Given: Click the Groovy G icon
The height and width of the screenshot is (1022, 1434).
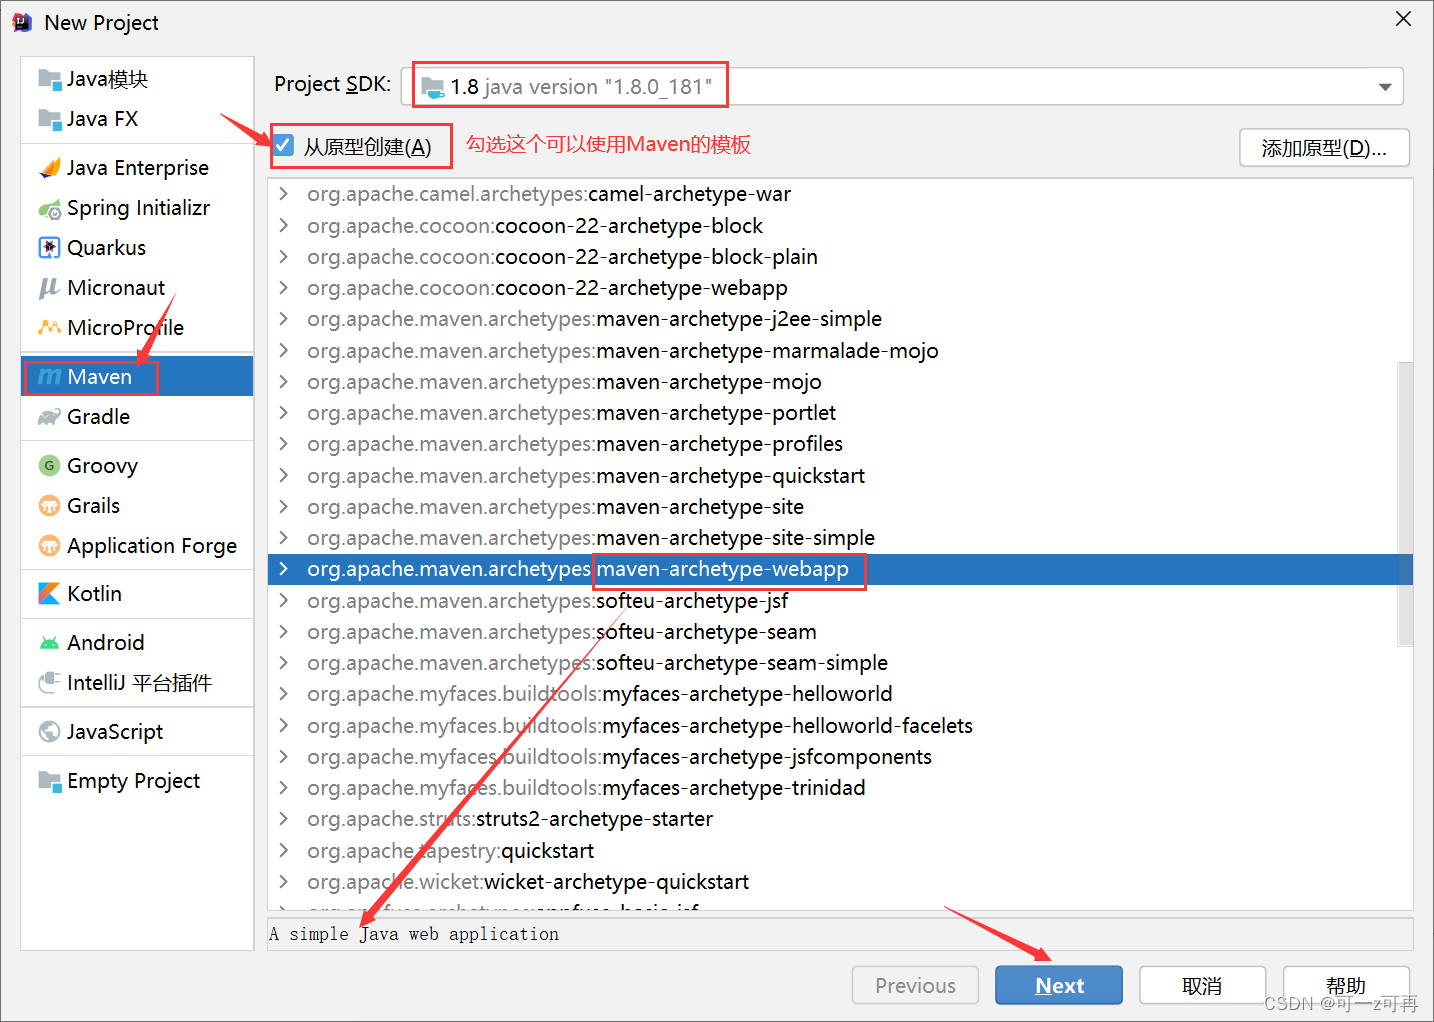Looking at the screenshot, I should [x=49, y=466].
